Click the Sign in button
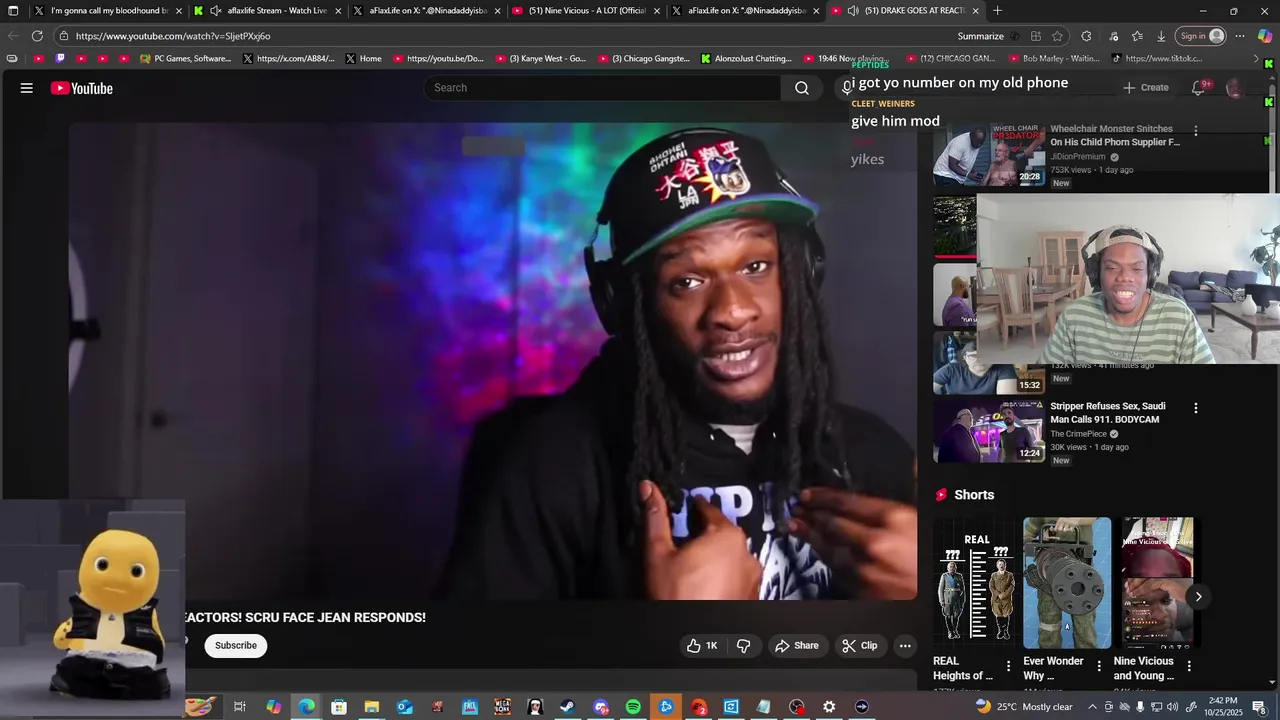The height and width of the screenshot is (720, 1280). pos(1201,36)
